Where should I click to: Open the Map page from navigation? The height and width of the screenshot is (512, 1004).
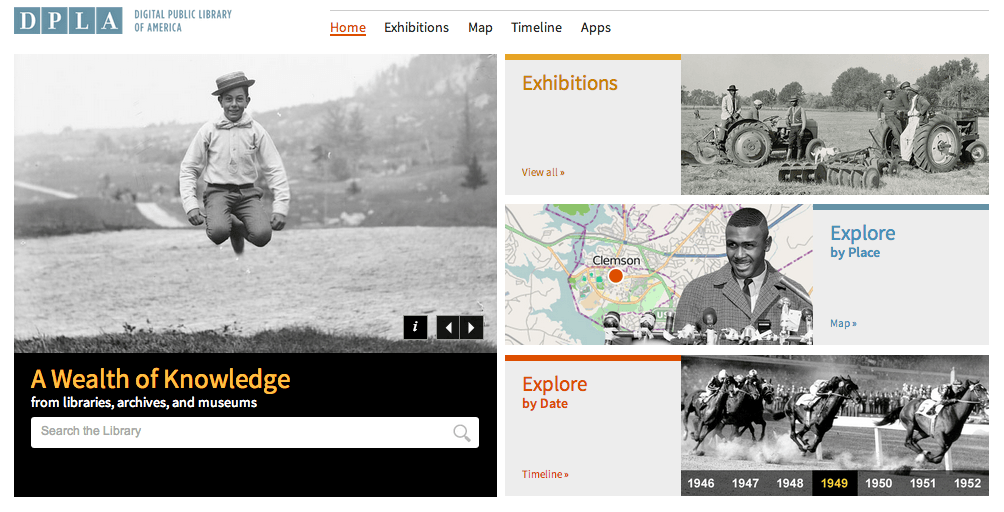pyautogui.click(x=480, y=28)
